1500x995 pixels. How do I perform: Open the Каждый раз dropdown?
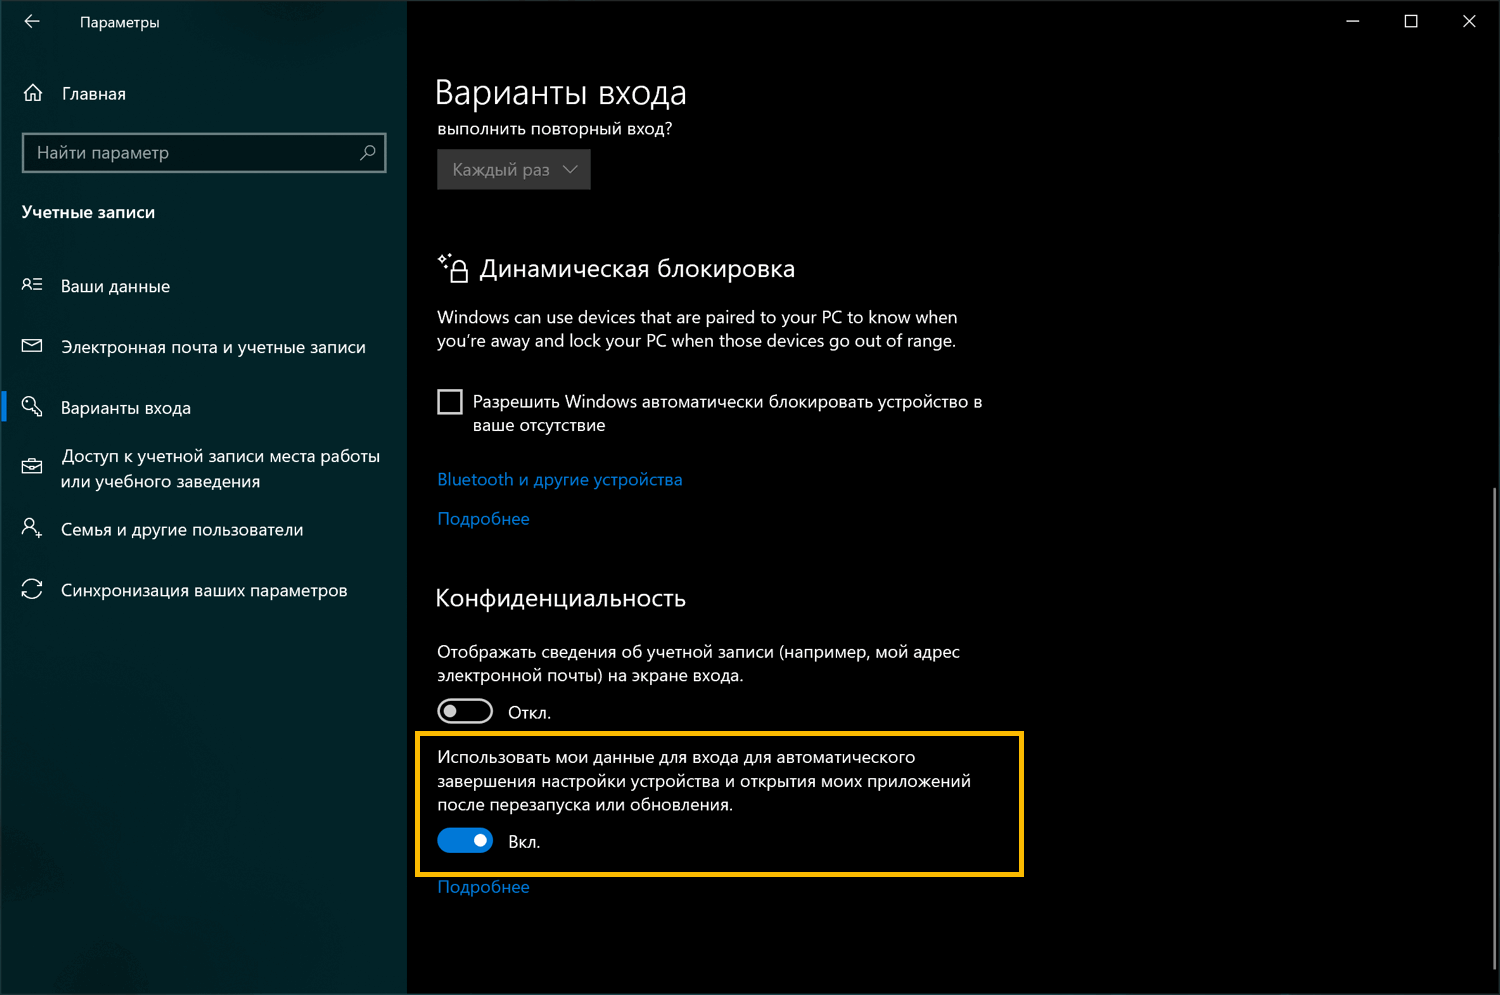tap(514, 170)
